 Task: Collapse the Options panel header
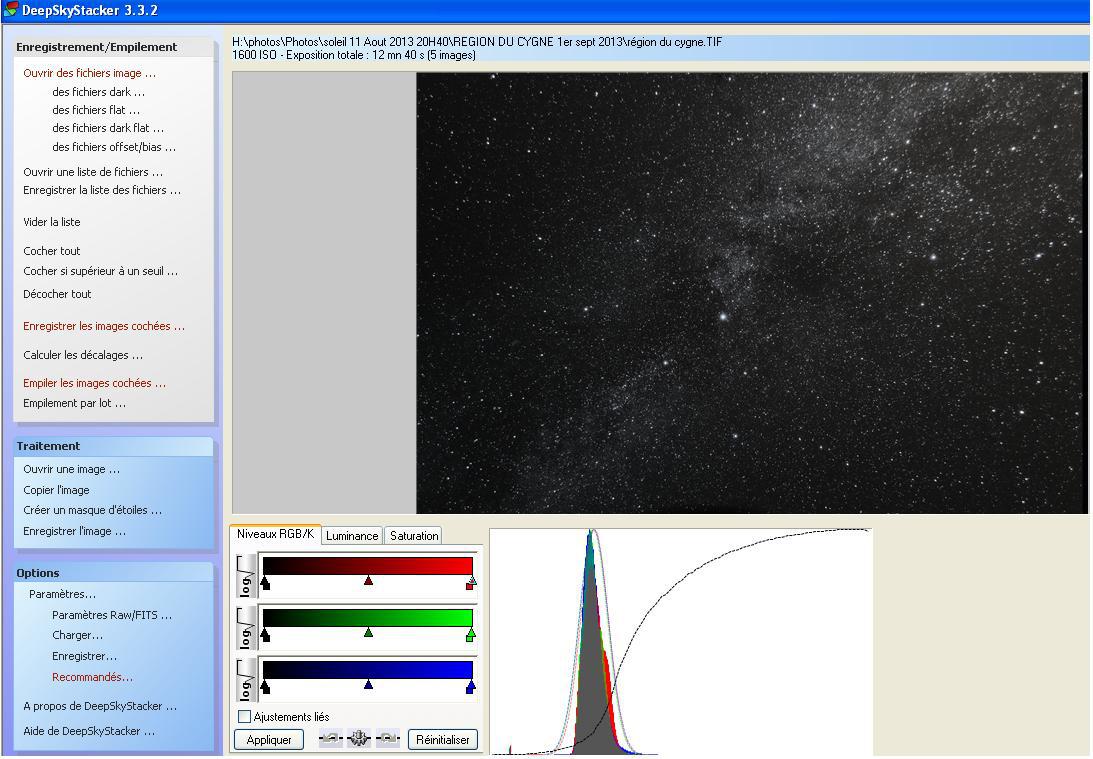(114, 573)
